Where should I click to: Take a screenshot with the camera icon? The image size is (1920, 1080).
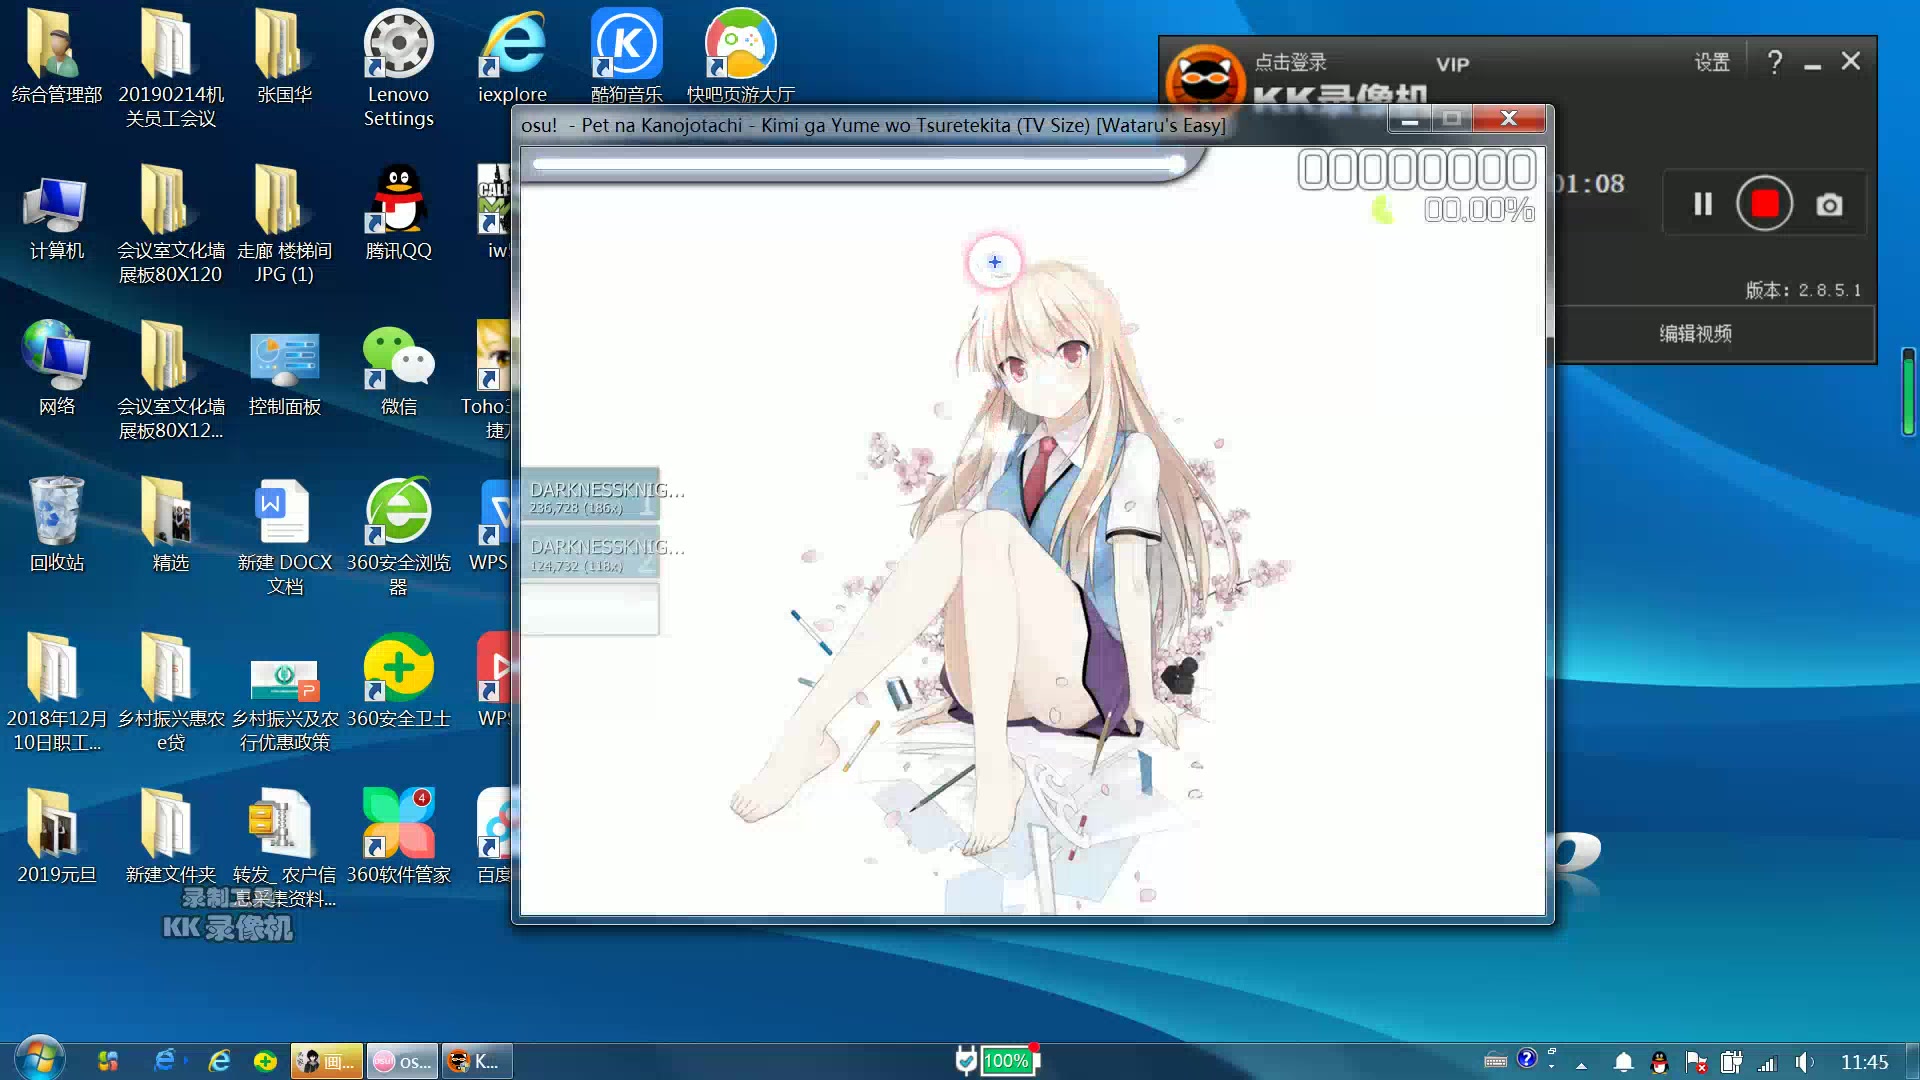pos(1829,205)
